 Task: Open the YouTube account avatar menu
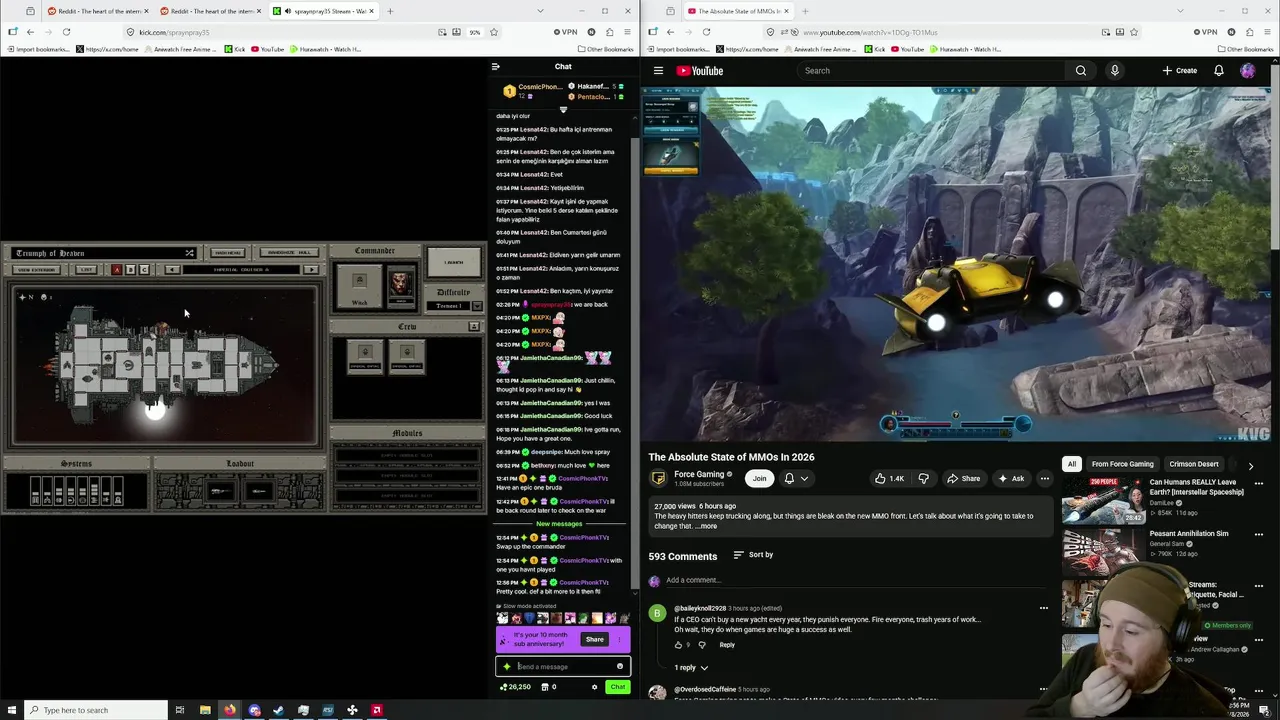(x=1248, y=71)
